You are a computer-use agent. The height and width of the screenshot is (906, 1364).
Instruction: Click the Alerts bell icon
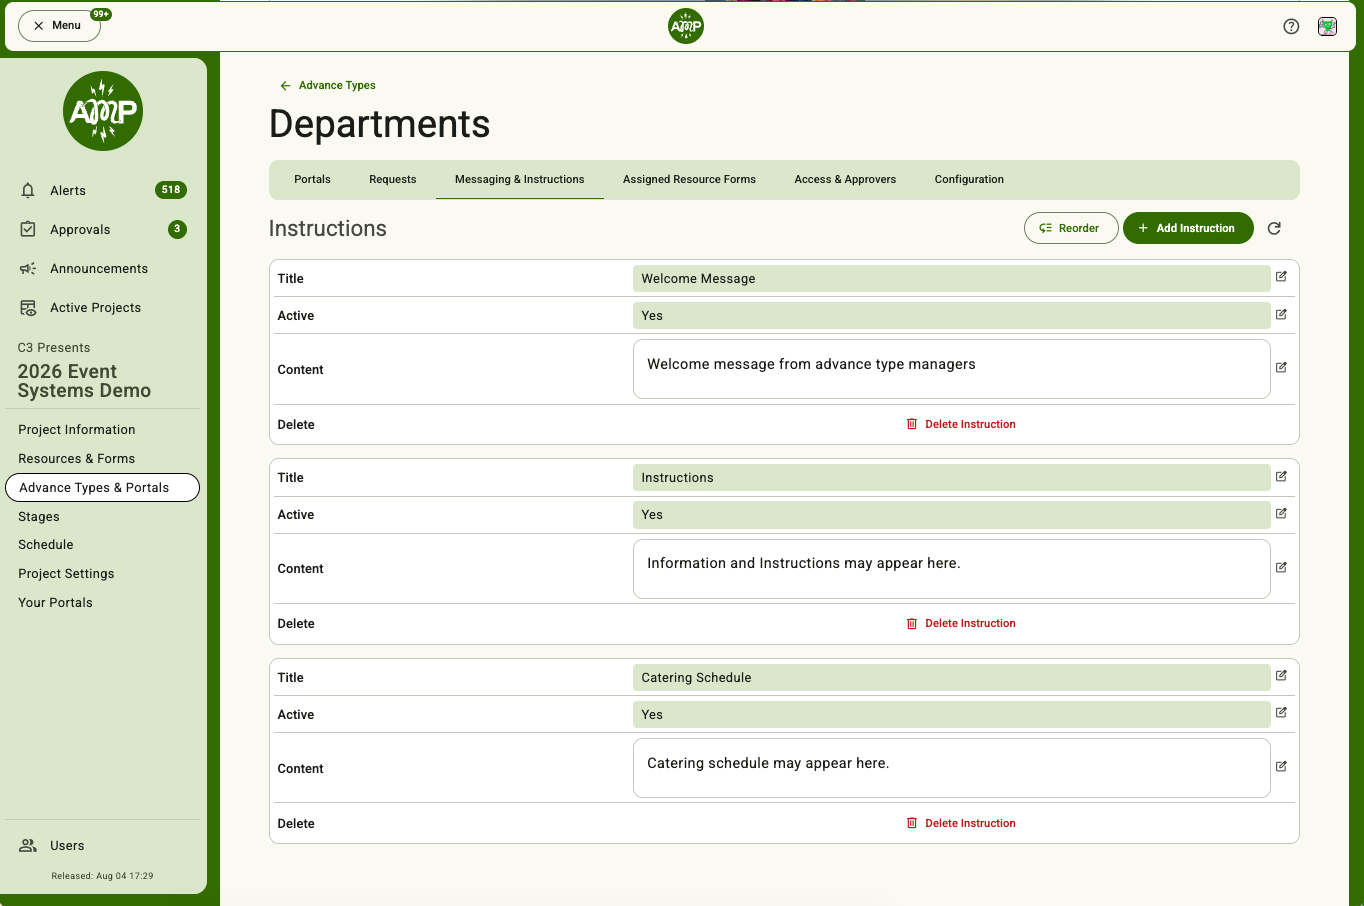pyautogui.click(x=28, y=190)
